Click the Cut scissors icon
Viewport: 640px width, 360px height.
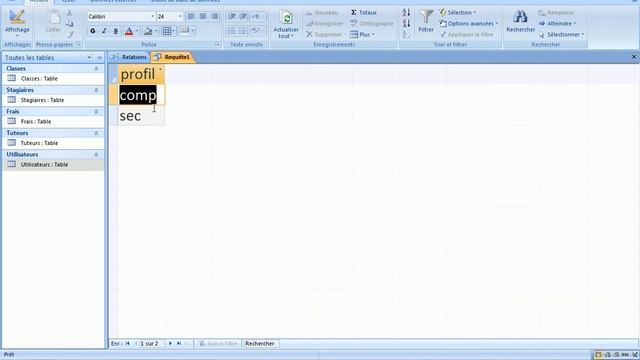[70, 13]
